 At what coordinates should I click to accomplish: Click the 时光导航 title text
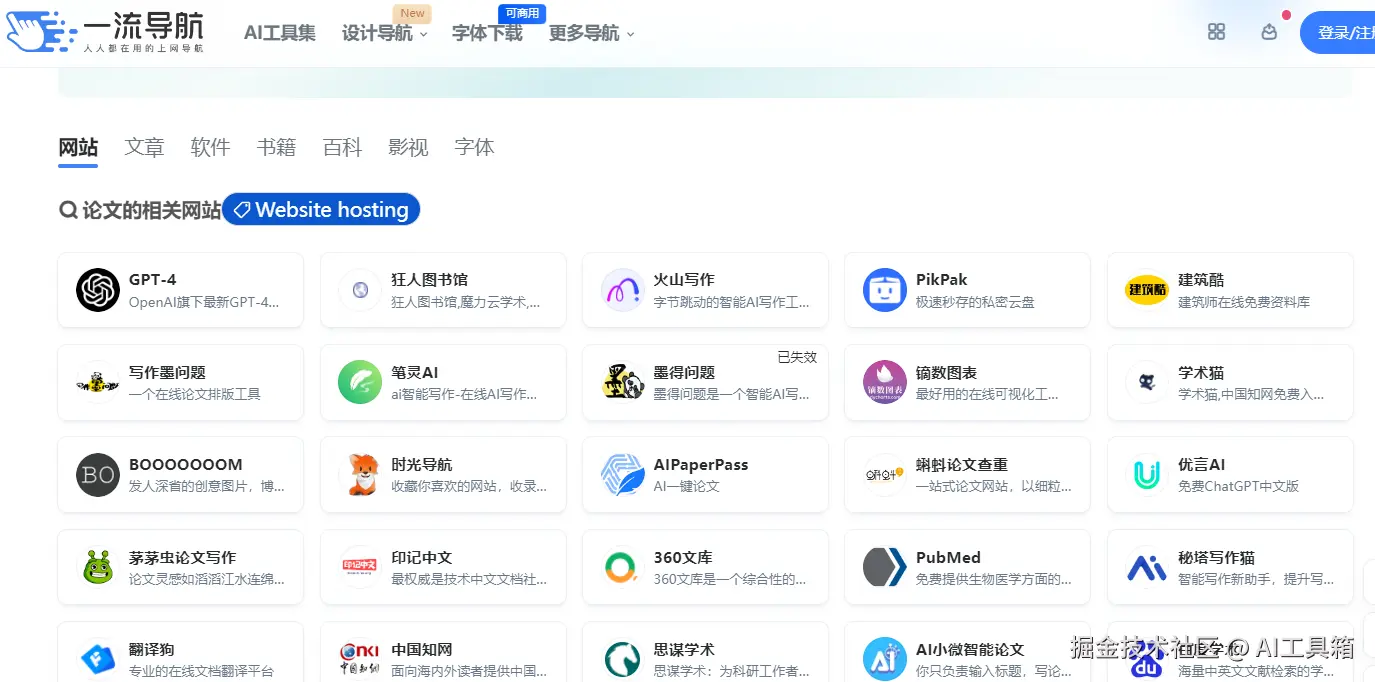422,464
